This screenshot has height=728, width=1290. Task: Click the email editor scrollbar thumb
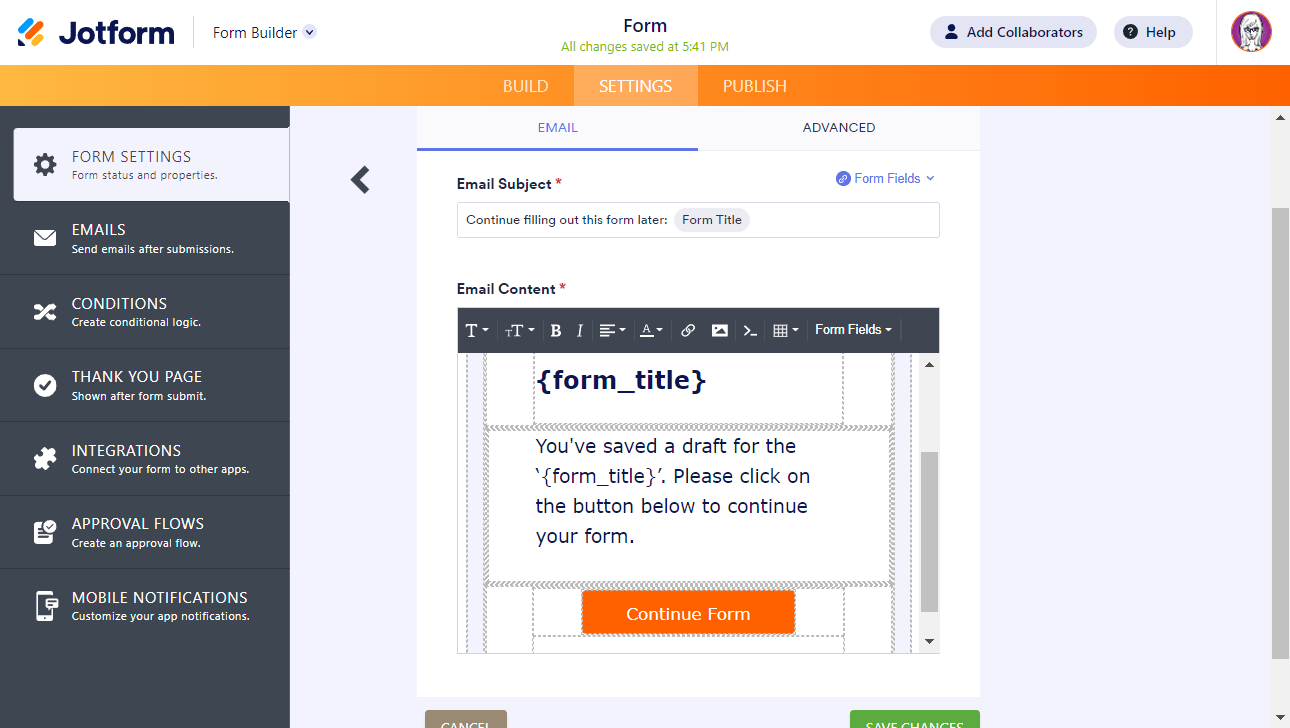(x=929, y=531)
